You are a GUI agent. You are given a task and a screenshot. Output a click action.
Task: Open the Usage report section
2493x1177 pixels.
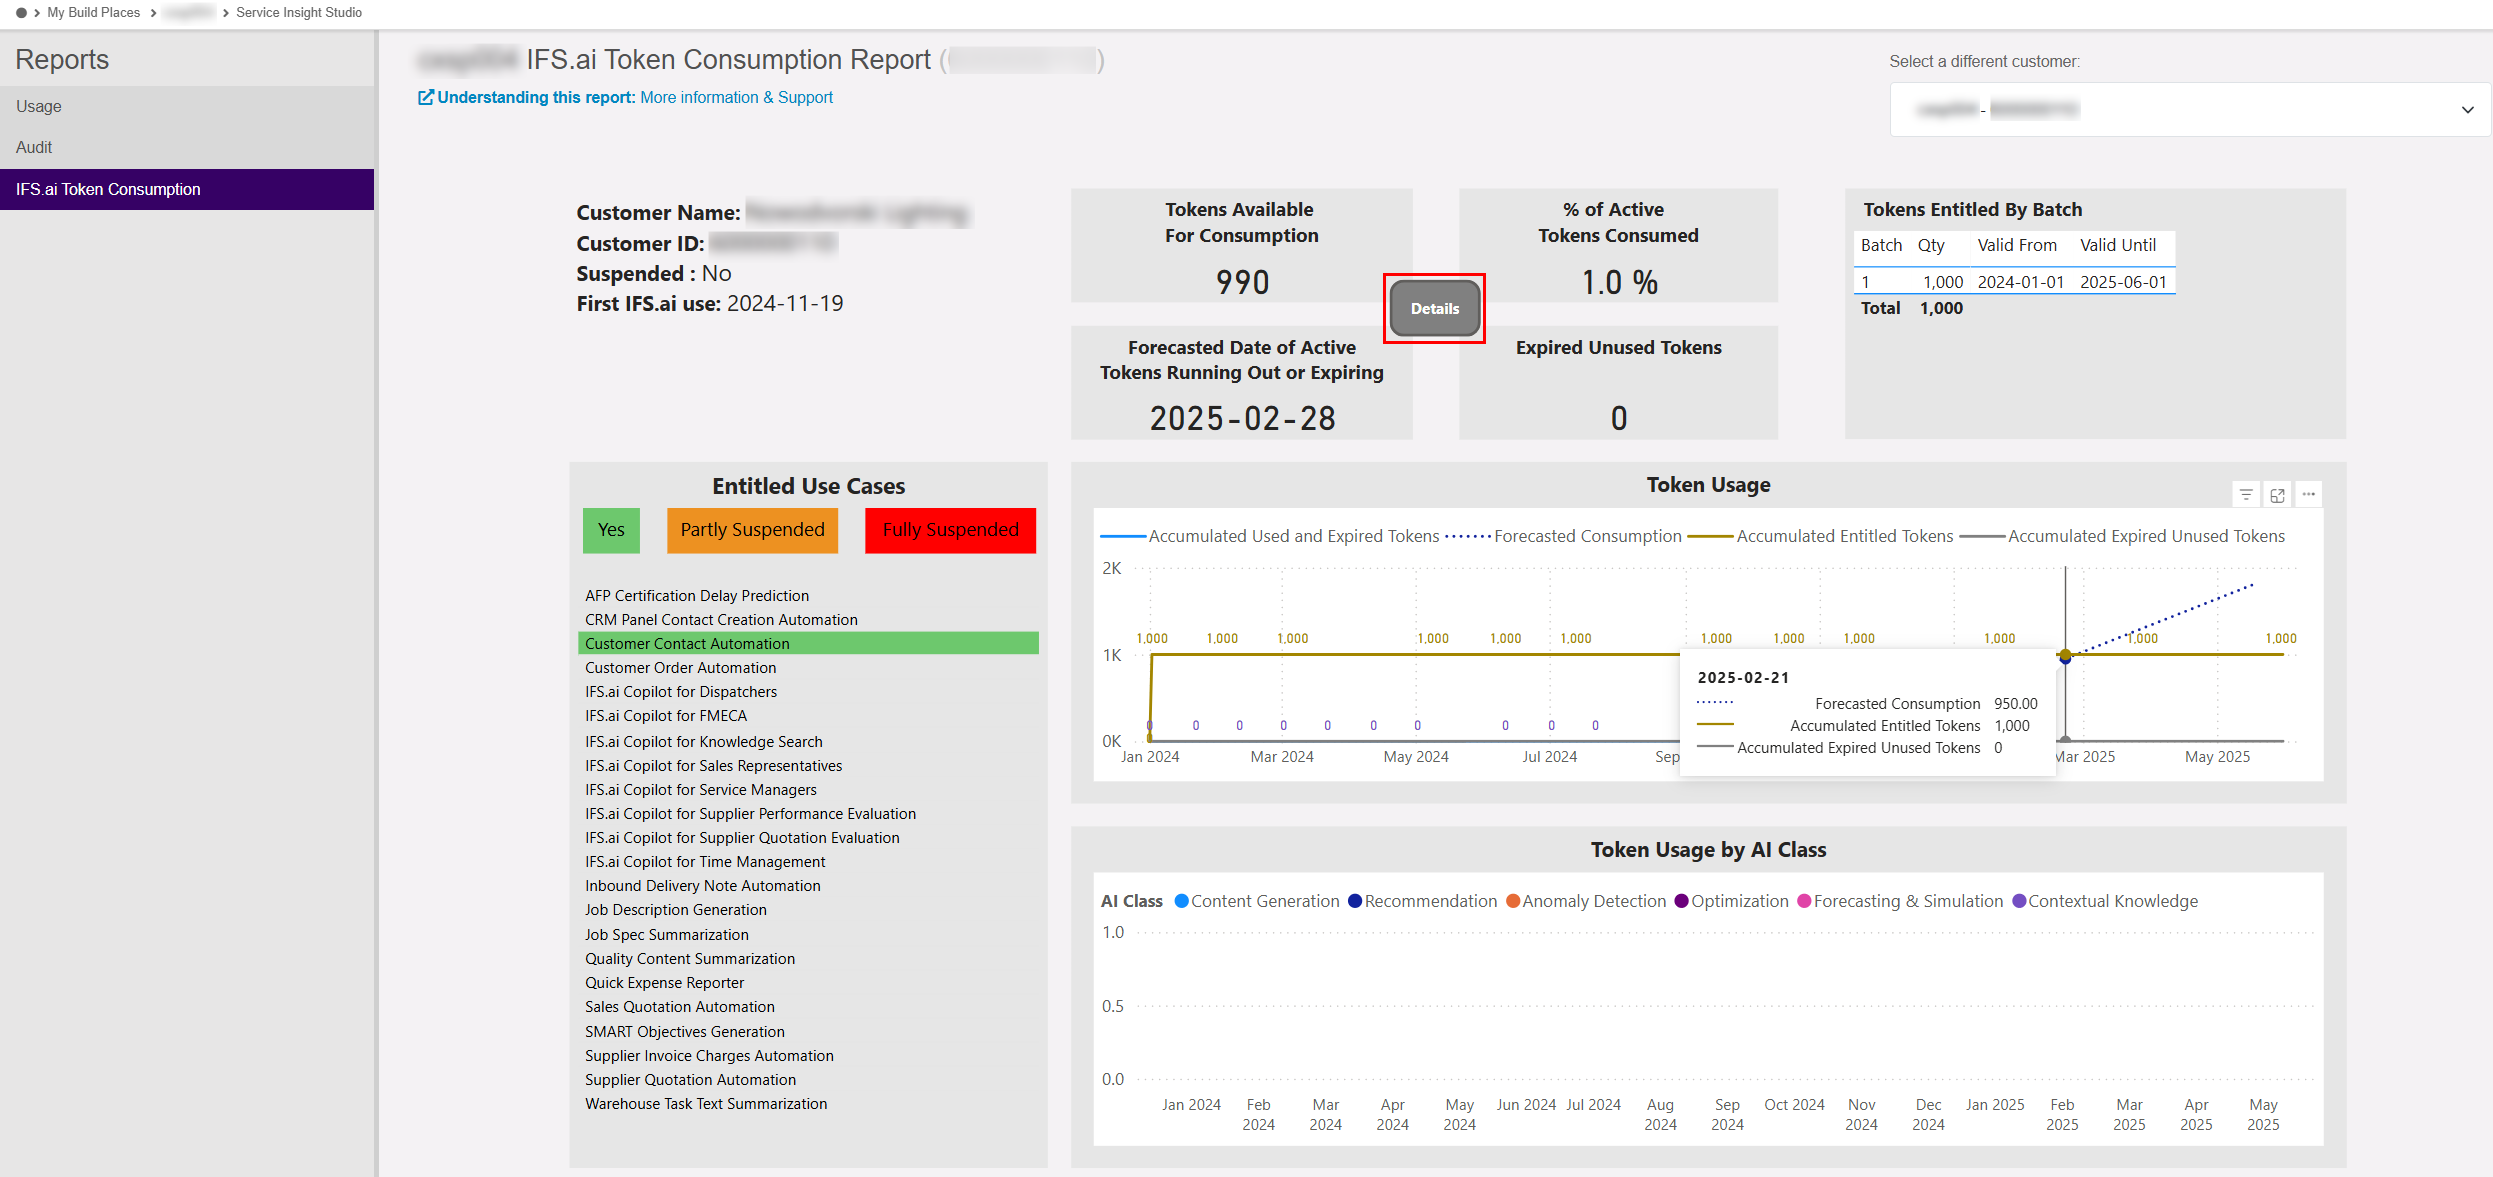(187, 106)
